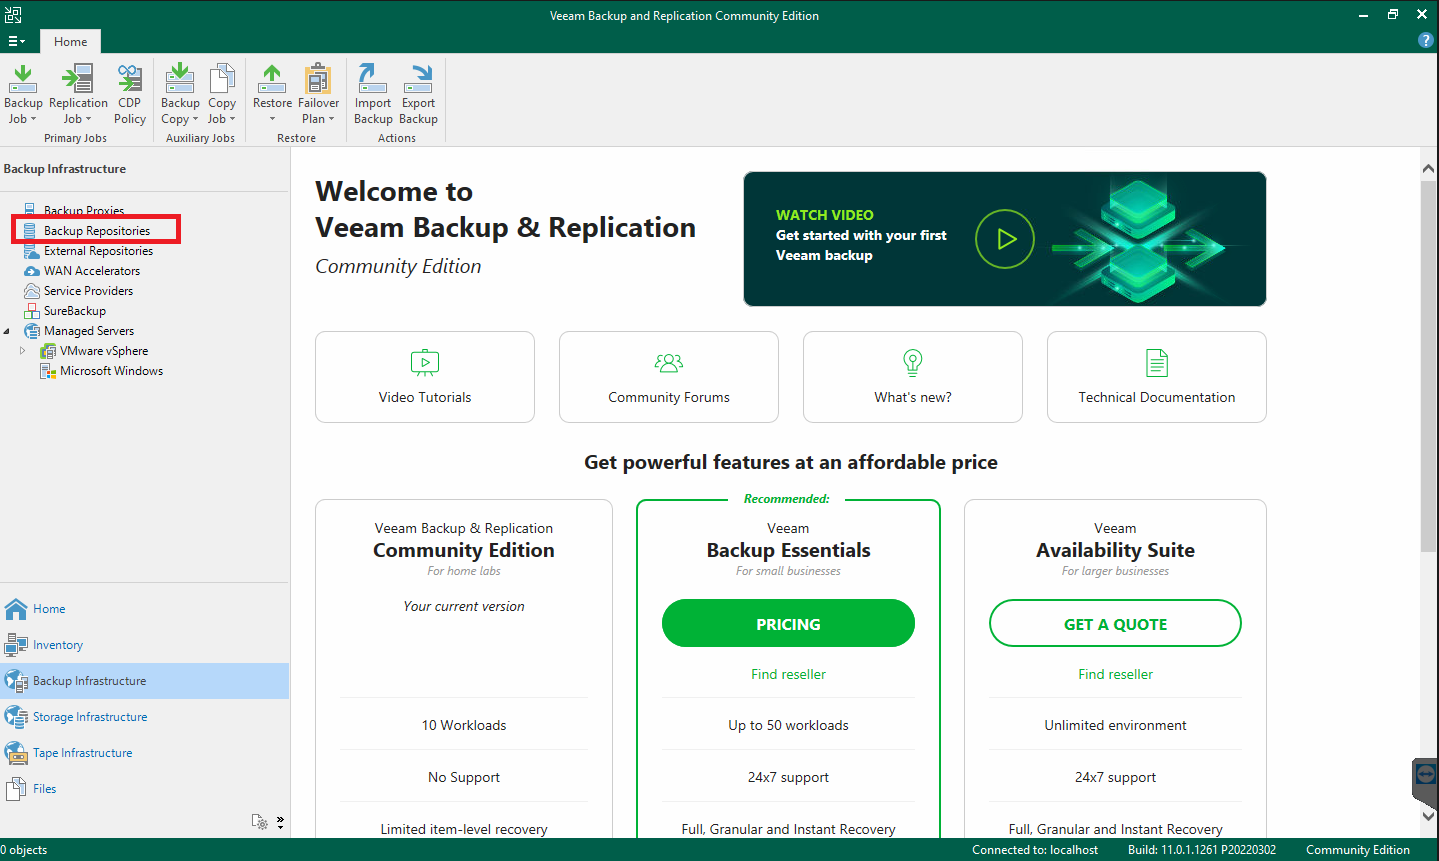Open the Restore ribbon button
1439x861 pixels.
272,94
